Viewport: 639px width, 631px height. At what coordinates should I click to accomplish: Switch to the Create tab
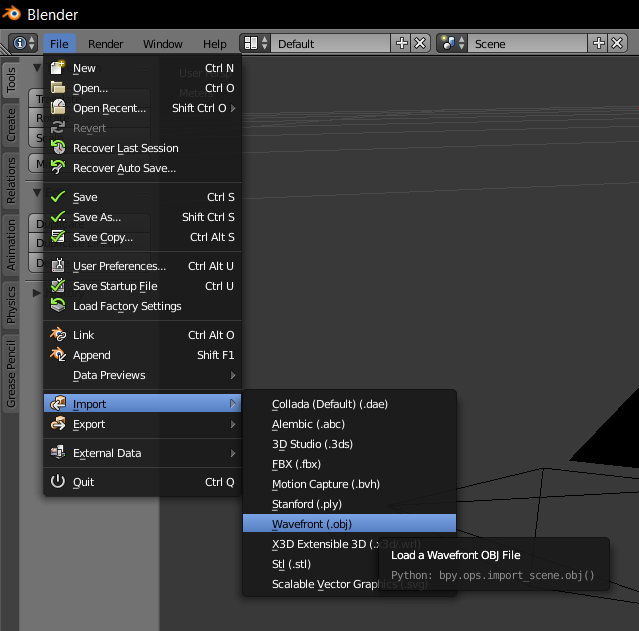tap(11, 125)
